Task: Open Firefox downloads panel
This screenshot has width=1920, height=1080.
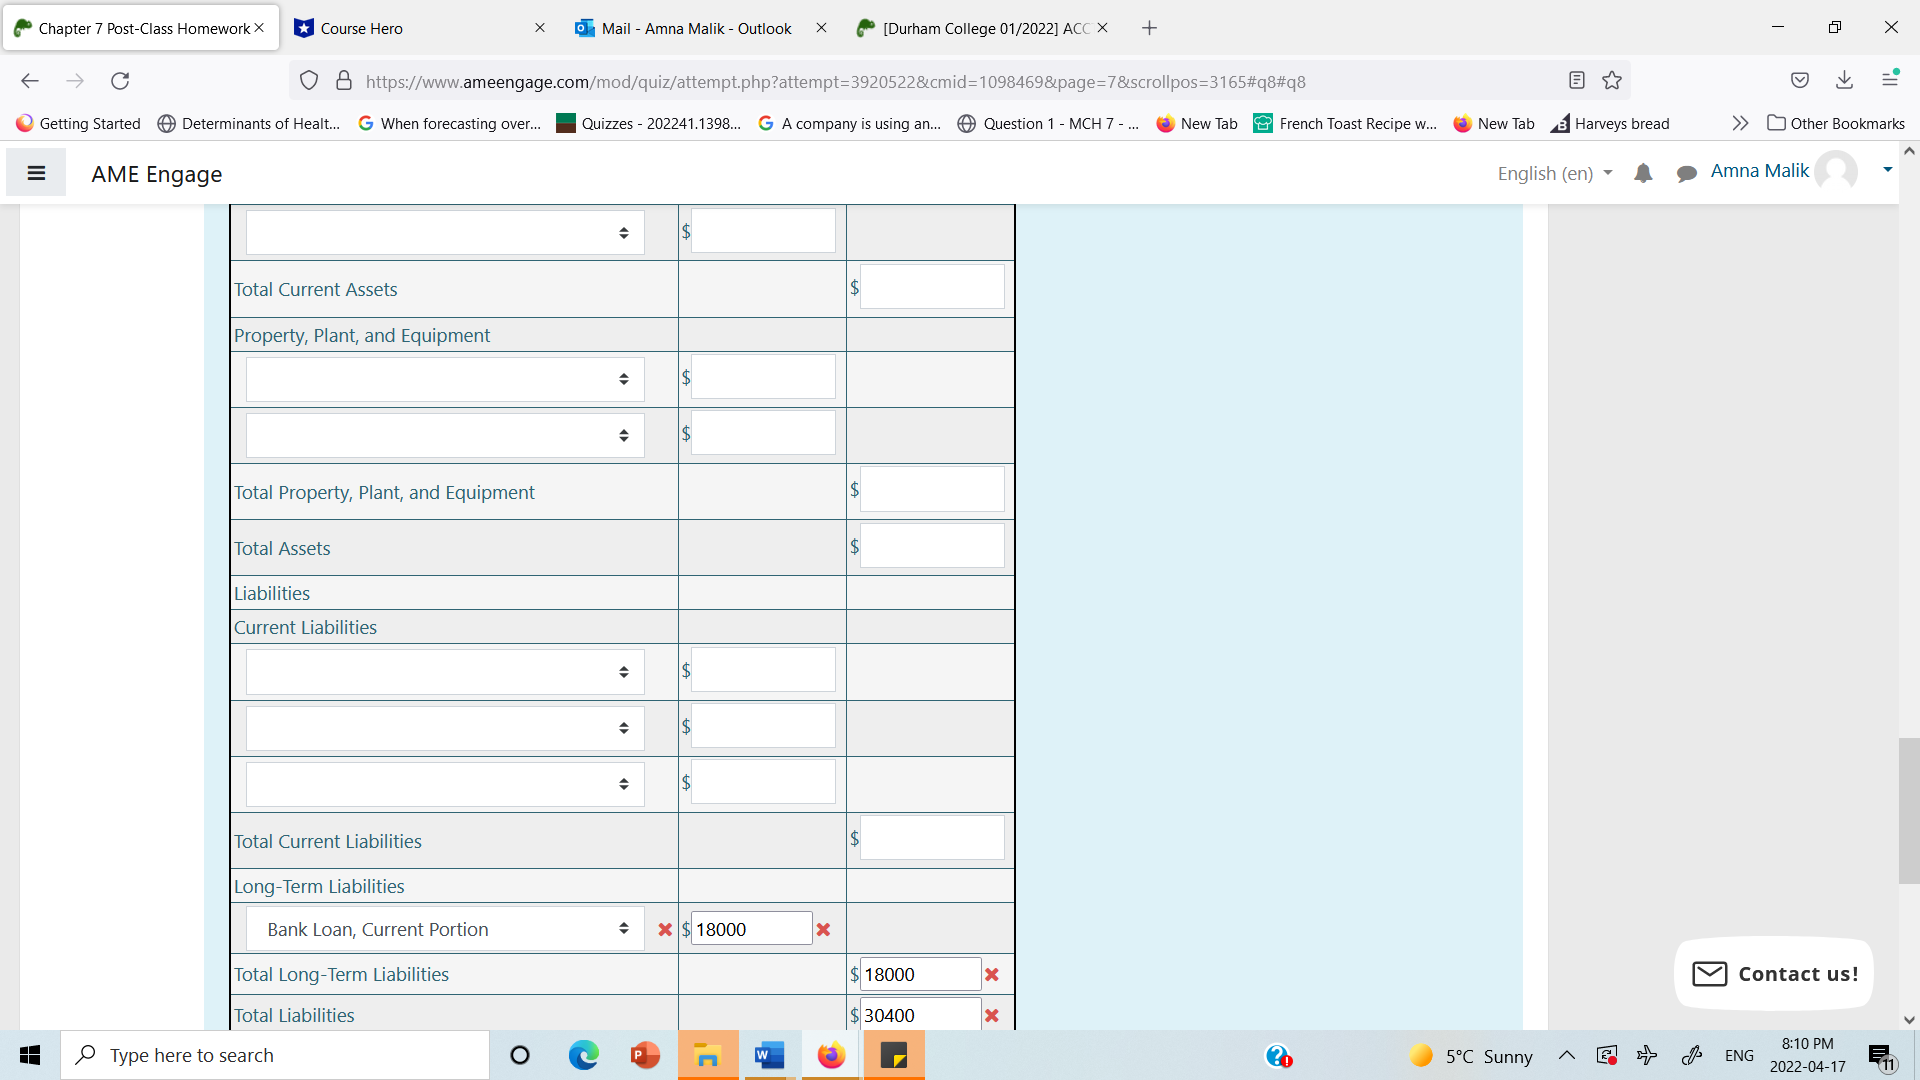Action: [x=1845, y=81]
